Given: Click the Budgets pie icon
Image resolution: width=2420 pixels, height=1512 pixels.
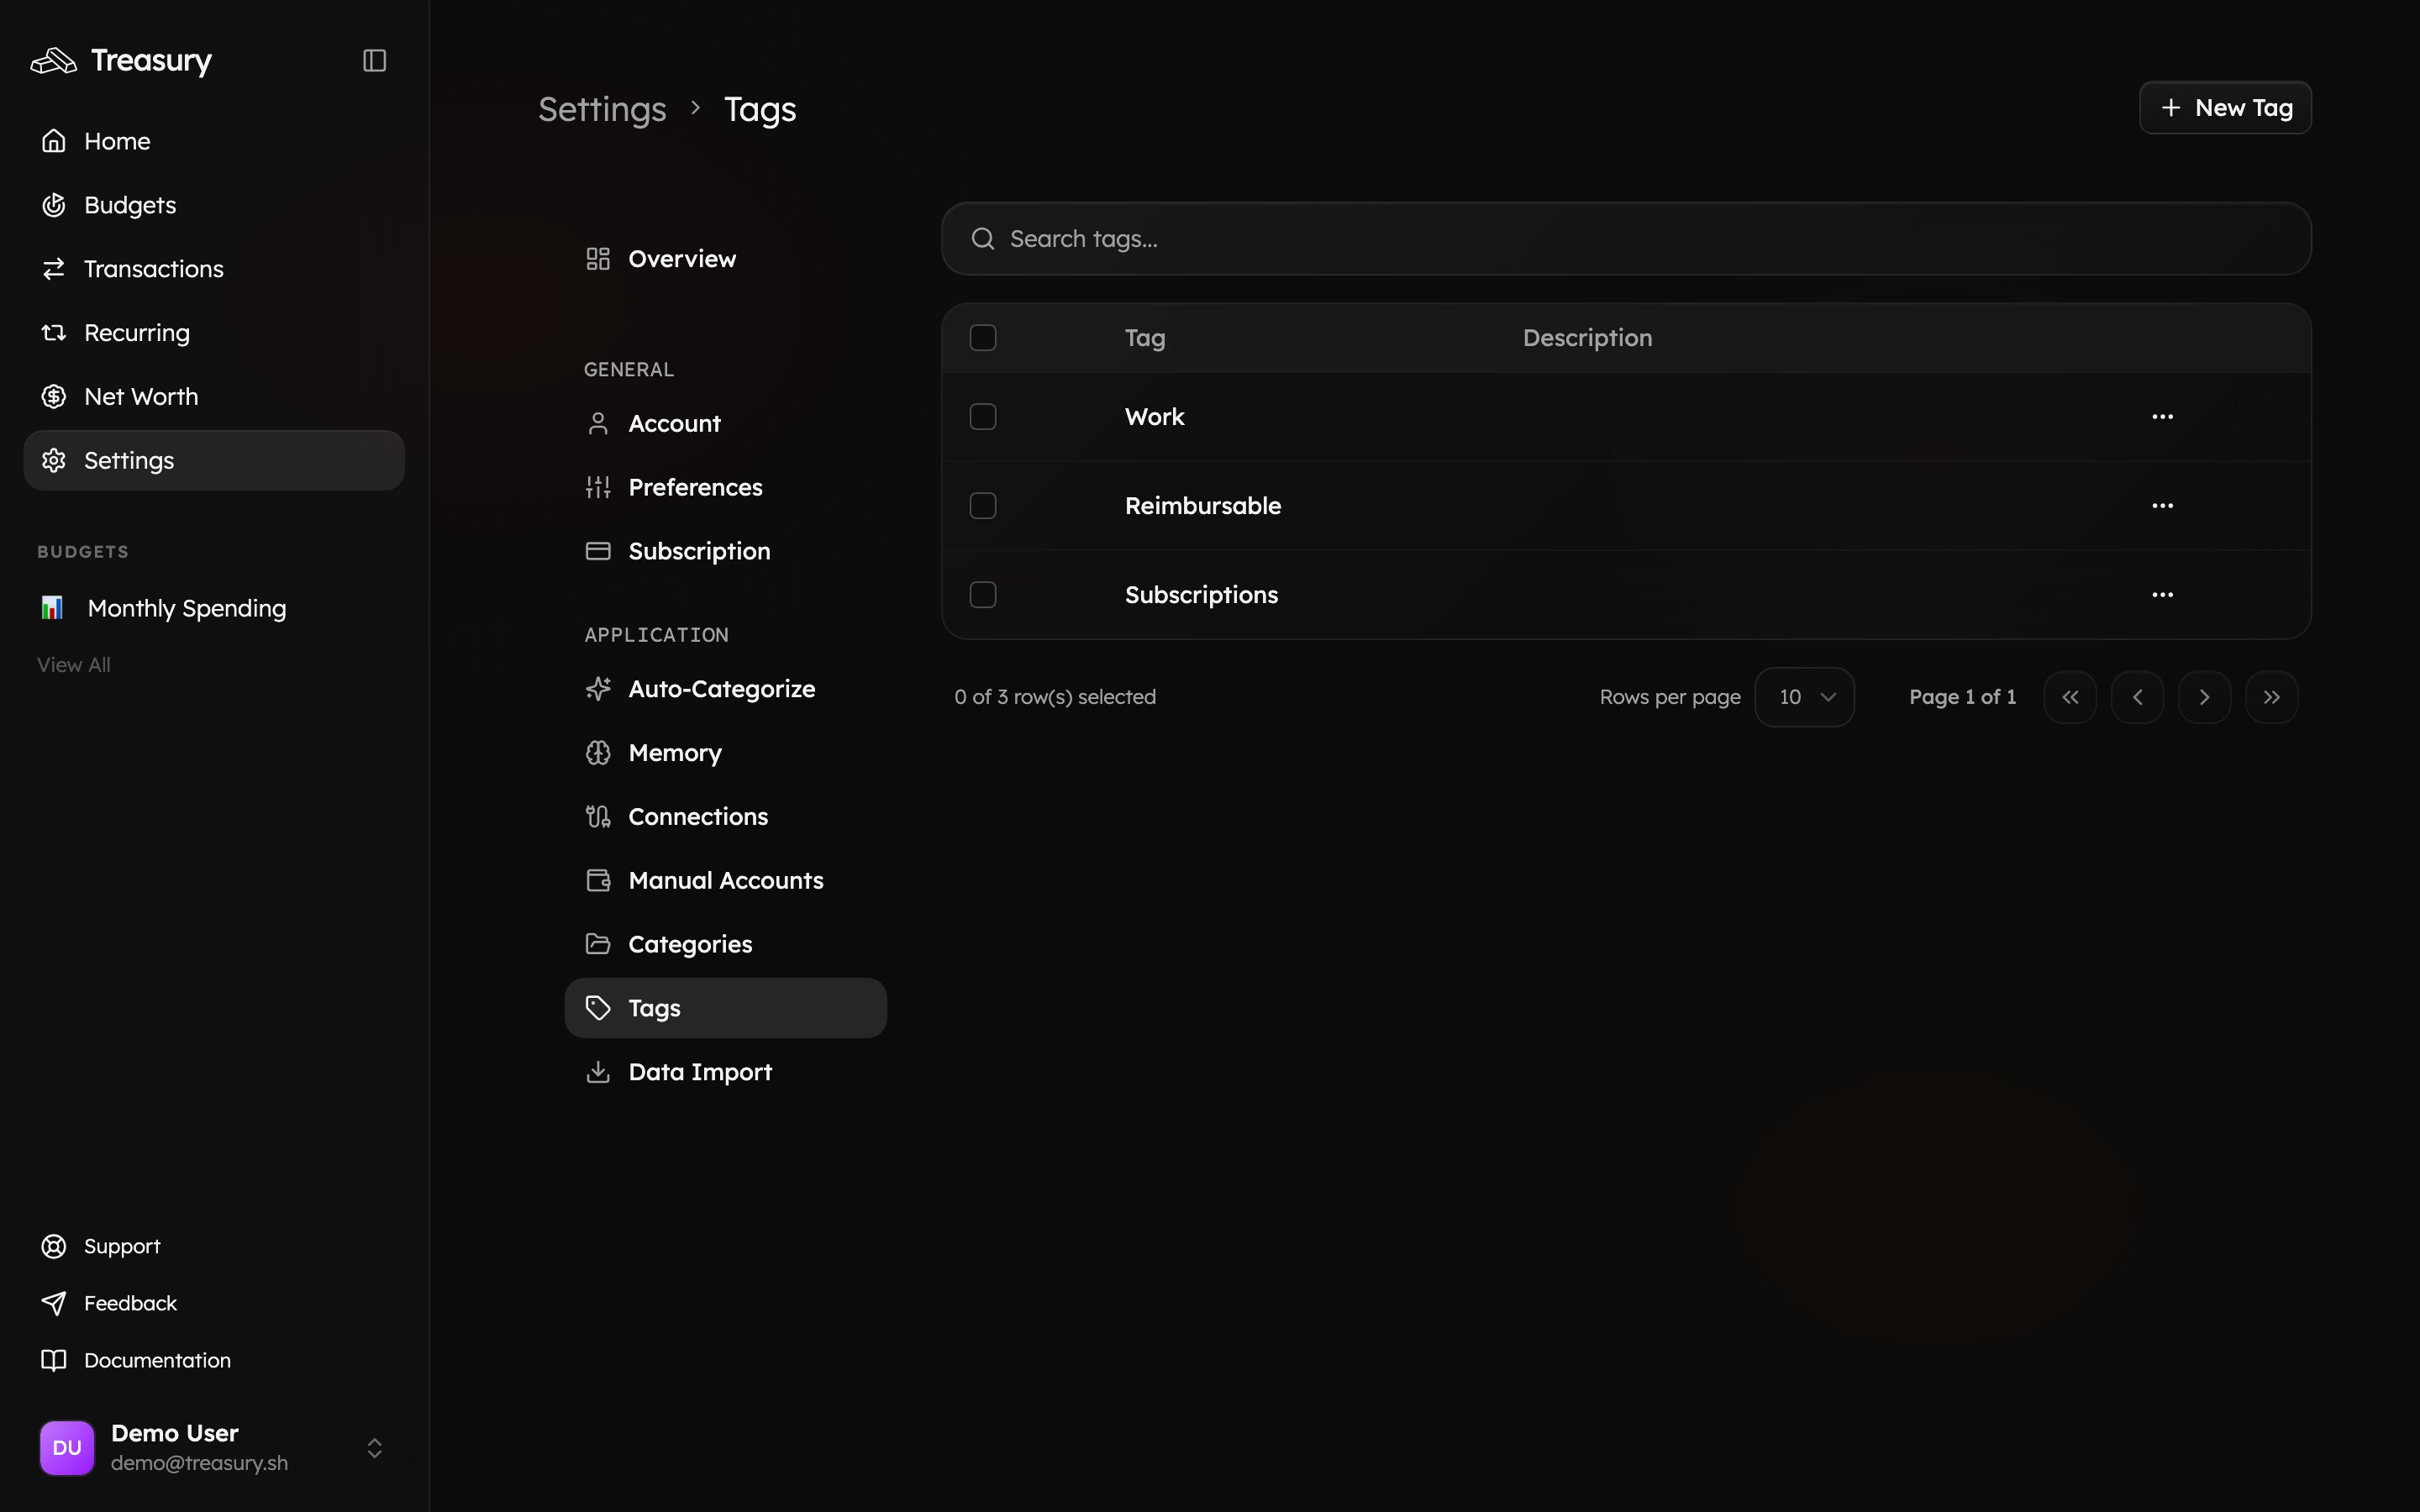Looking at the screenshot, I should click(54, 205).
